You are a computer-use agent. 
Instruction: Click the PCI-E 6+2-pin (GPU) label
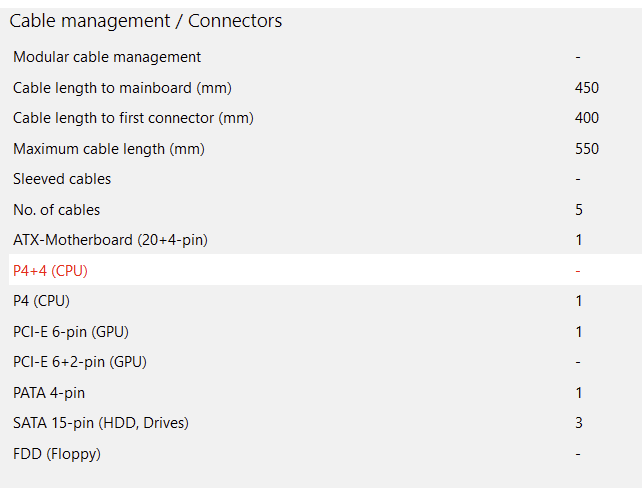pyautogui.click(x=80, y=362)
